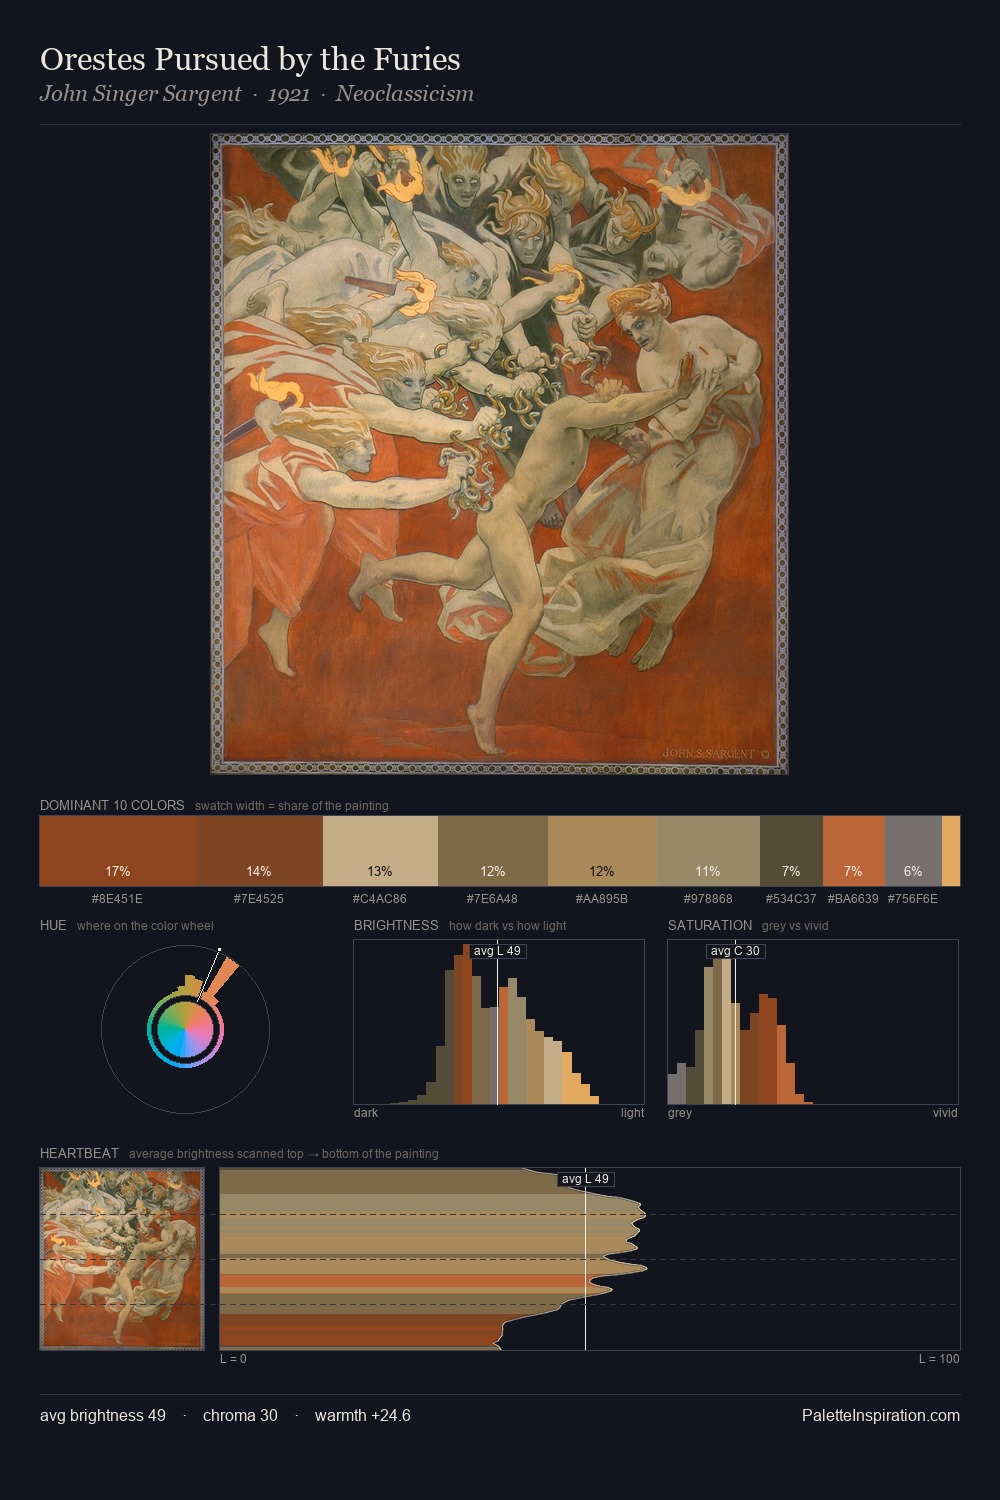Click the 'warmth +24.6' footer stat

(x=363, y=1415)
